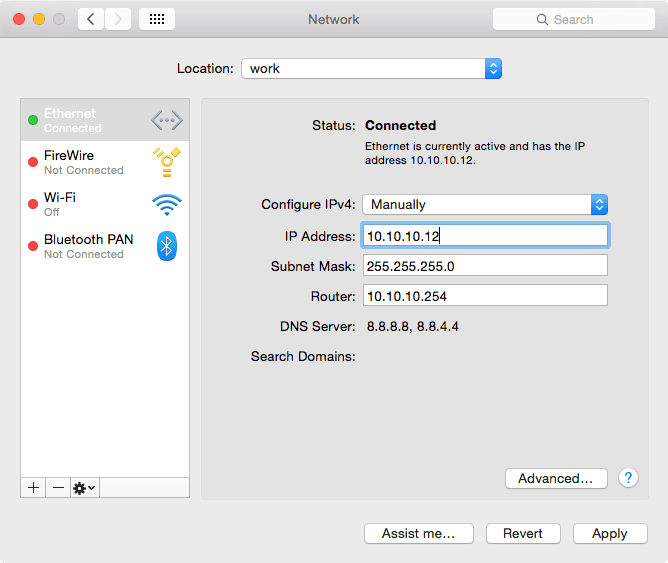Click the Search Domains label
668x563 pixels.
(x=303, y=356)
